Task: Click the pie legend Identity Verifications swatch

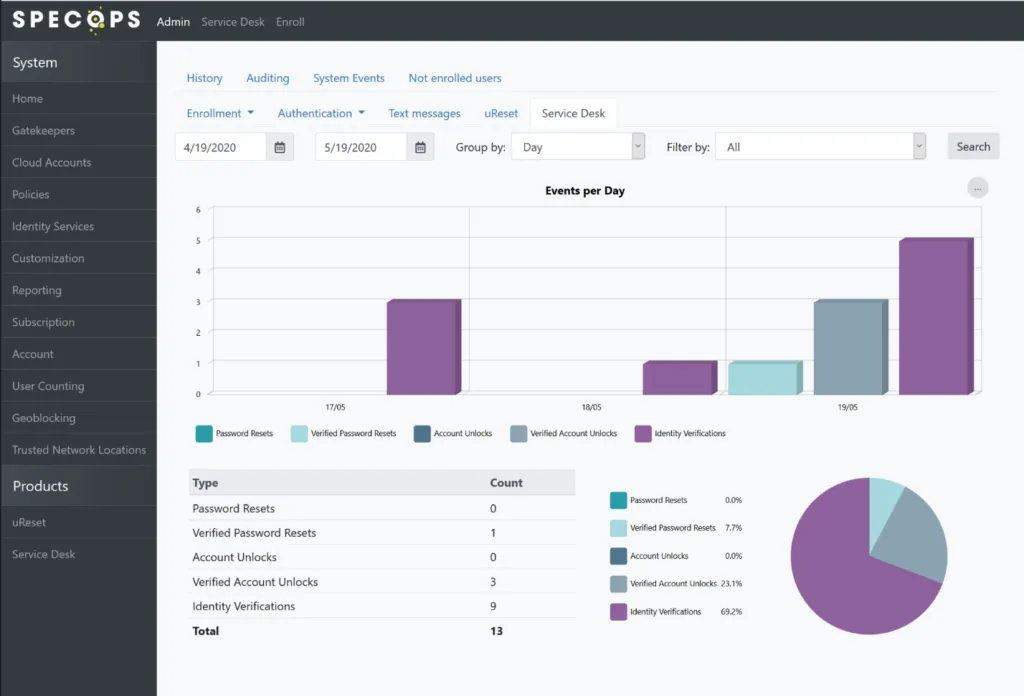Action: 618,612
